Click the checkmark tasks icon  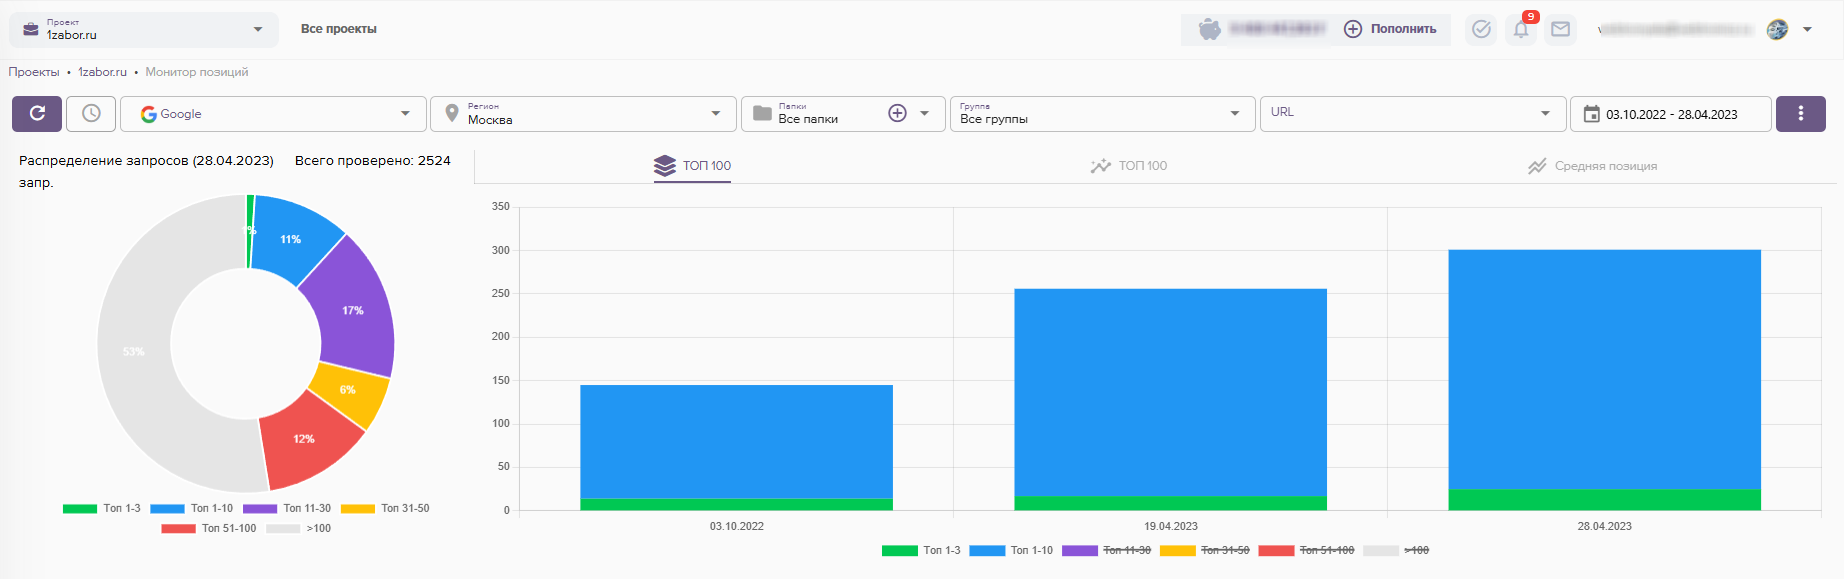pos(1481,29)
